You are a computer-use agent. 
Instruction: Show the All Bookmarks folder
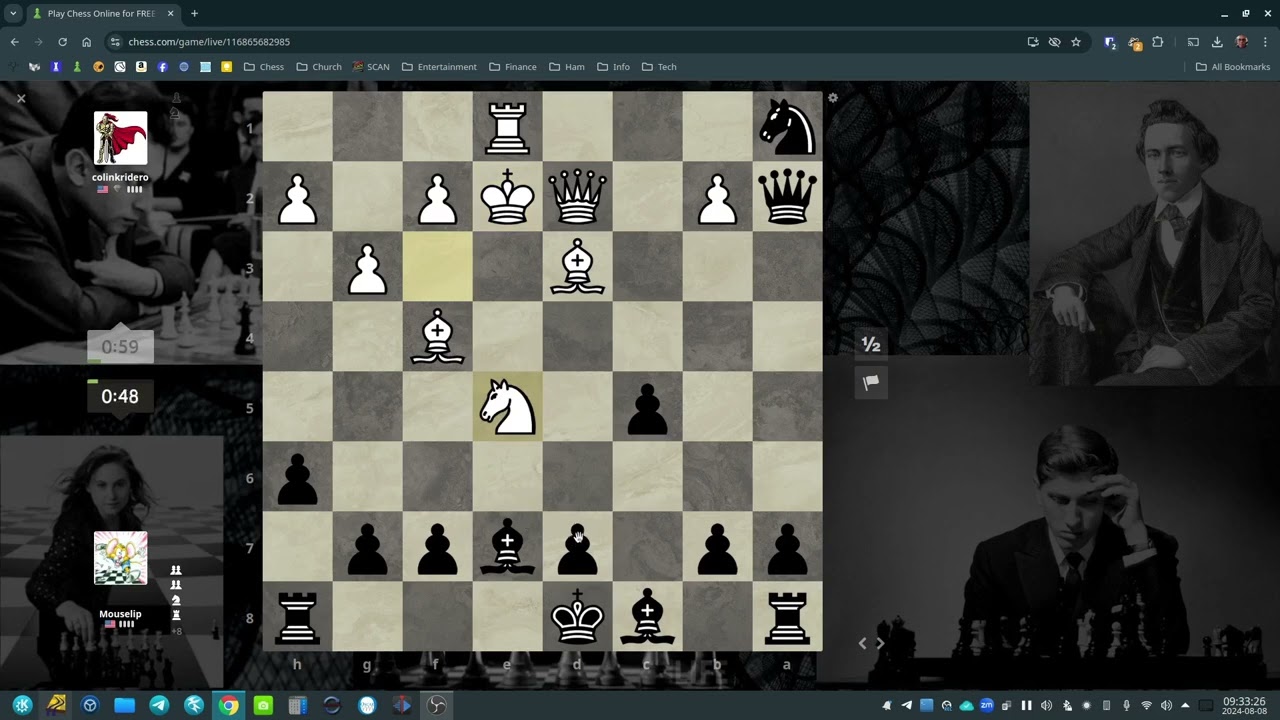[x=1233, y=67]
